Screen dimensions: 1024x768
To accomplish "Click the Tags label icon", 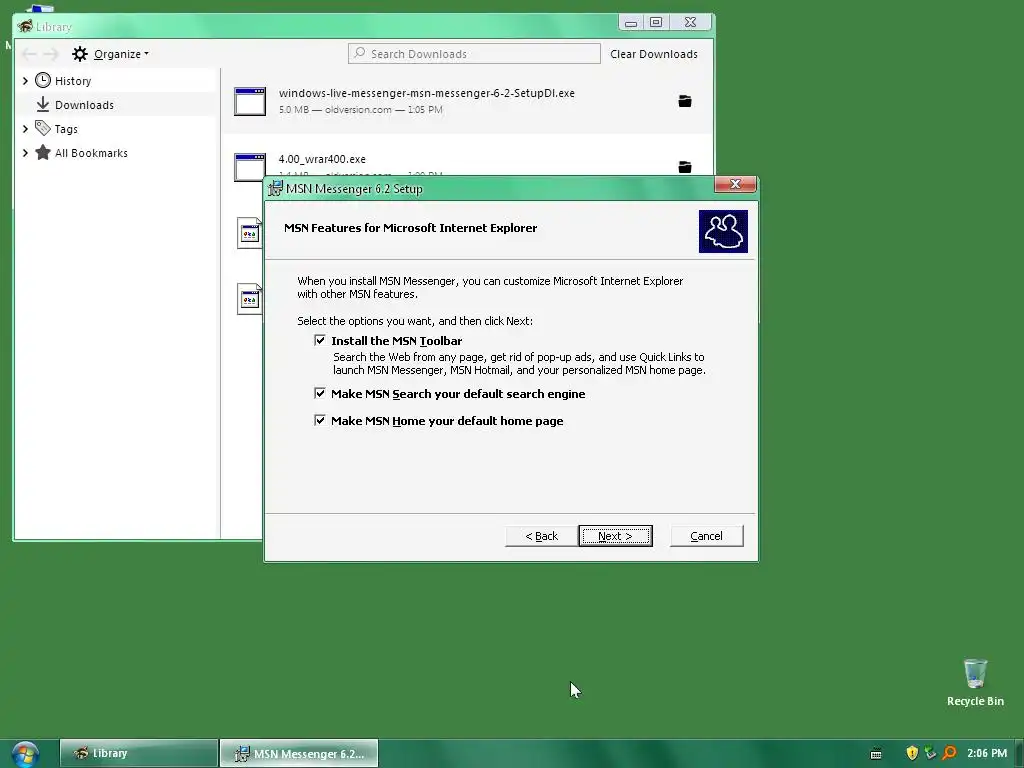I will click(x=43, y=128).
